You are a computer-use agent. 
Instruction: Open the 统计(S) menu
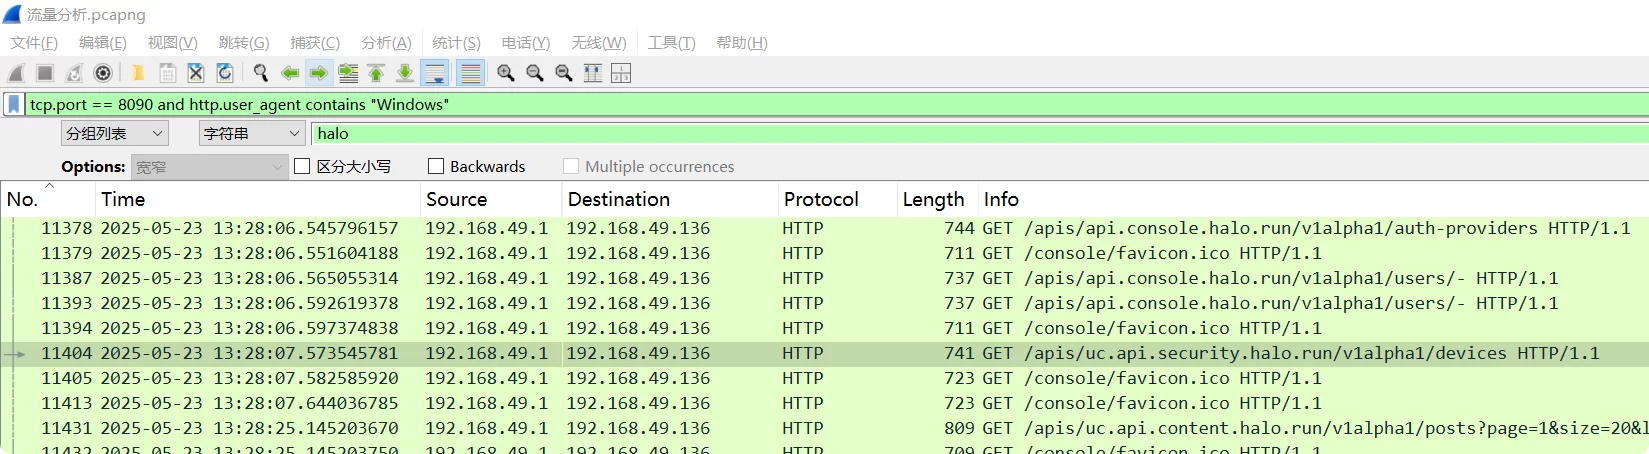456,43
